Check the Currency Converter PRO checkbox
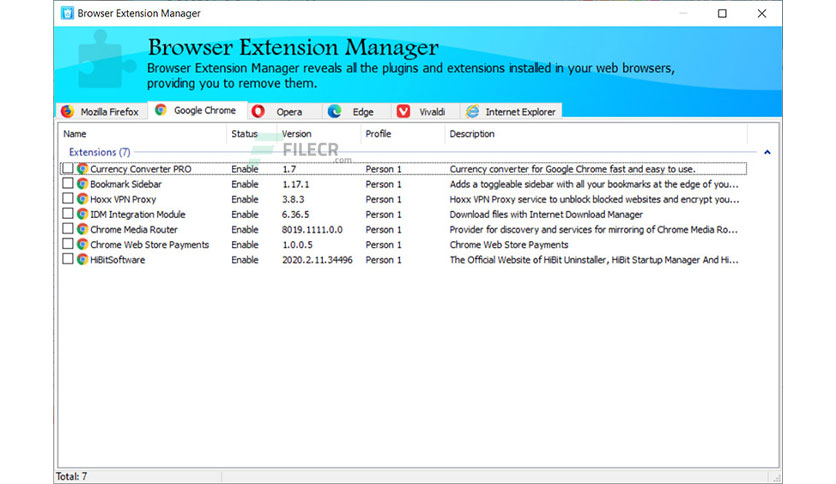This screenshot has width=836, height=484. click(x=68, y=168)
